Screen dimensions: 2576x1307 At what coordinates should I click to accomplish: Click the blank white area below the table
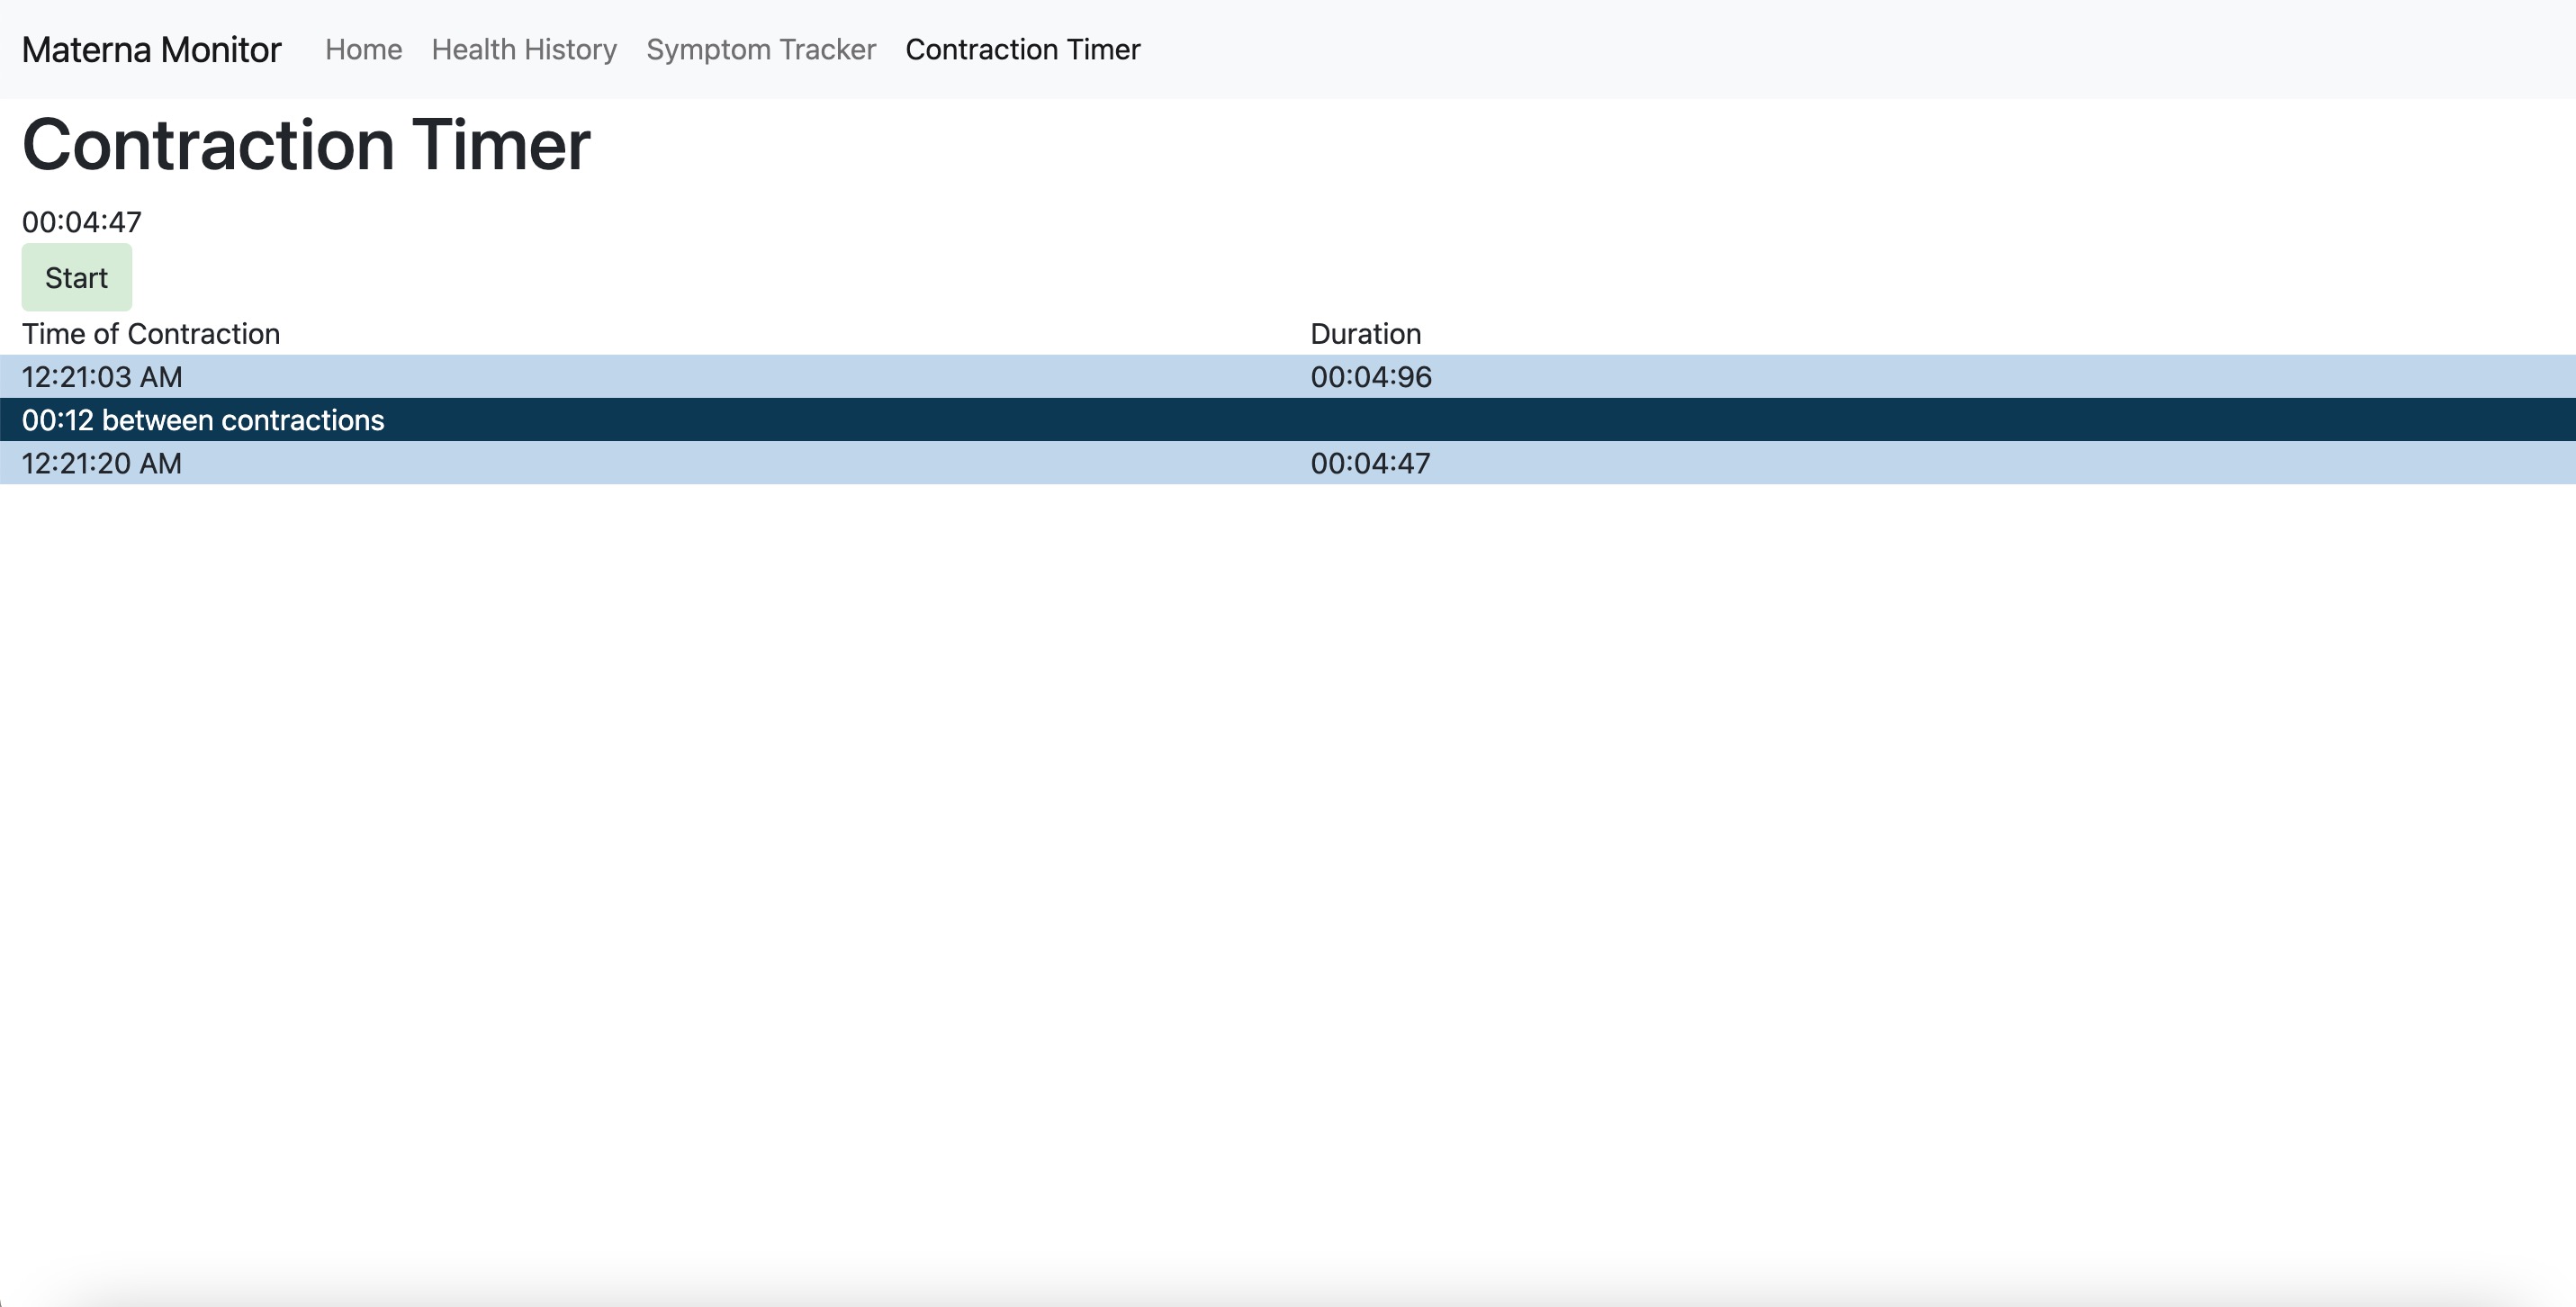pos(1288,850)
